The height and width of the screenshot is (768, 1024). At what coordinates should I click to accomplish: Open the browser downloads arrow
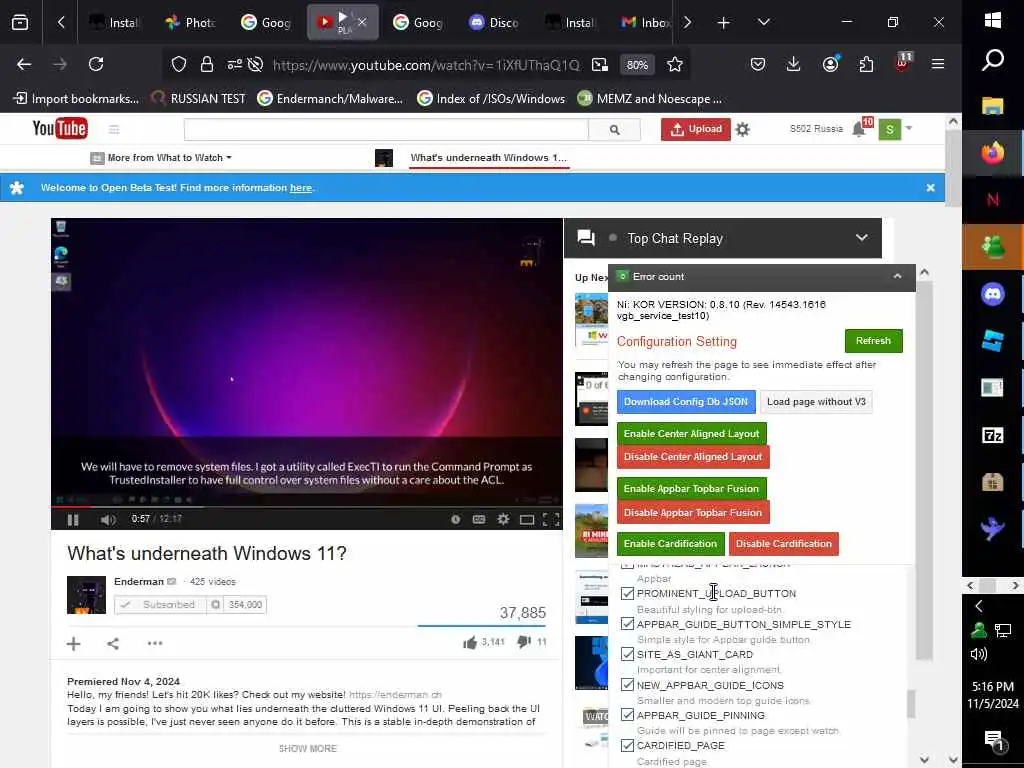click(793, 64)
